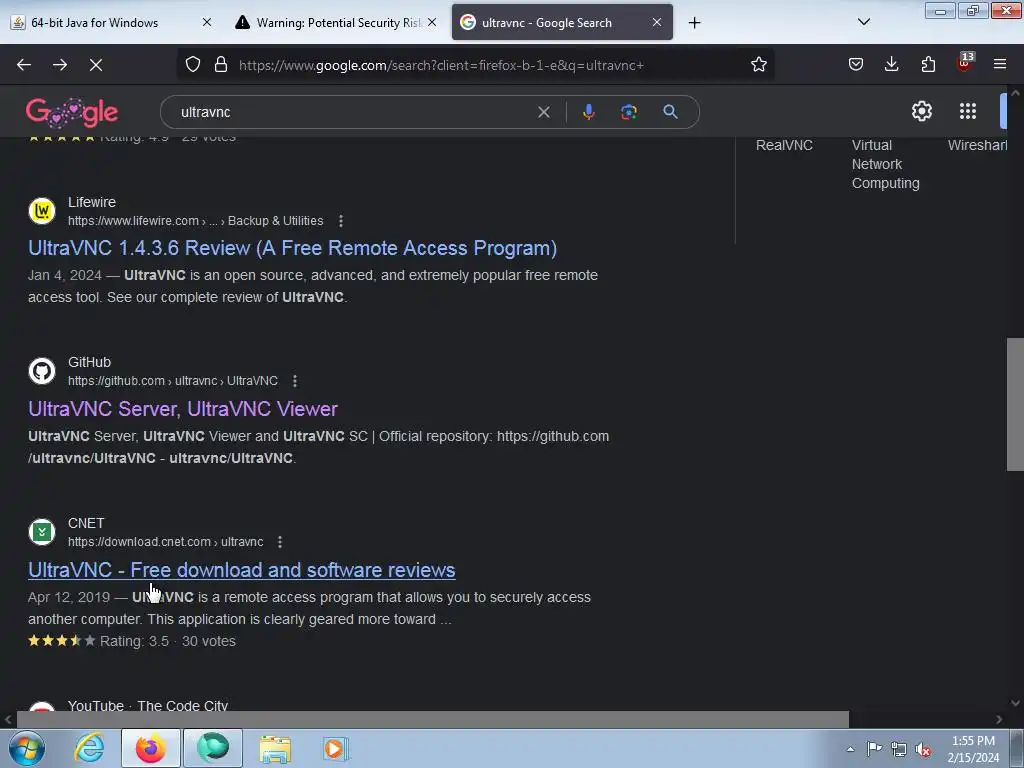The width and height of the screenshot is (1024, 768).
Task: Open the tracking protection shield panel
Action: click(193, 65)
